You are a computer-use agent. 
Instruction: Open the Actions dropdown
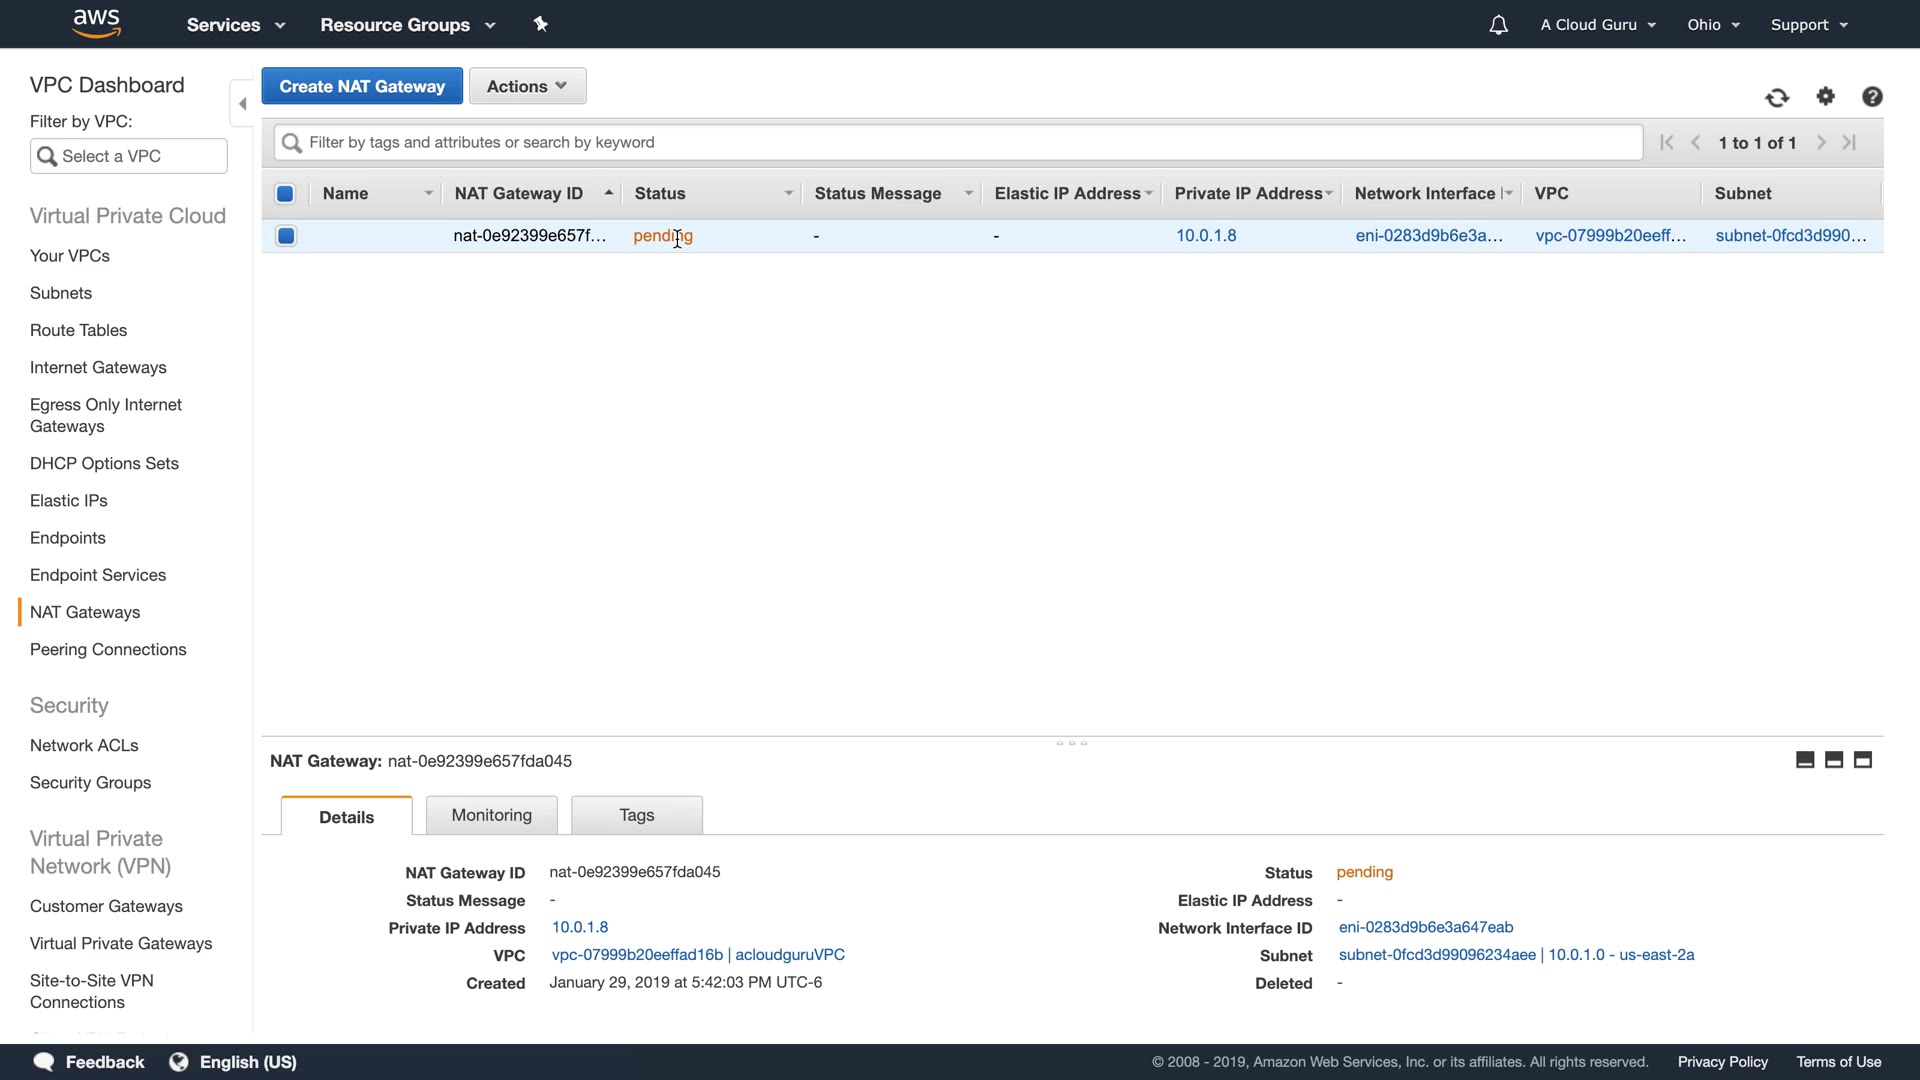pyautogui.click(x=527, y=86)
